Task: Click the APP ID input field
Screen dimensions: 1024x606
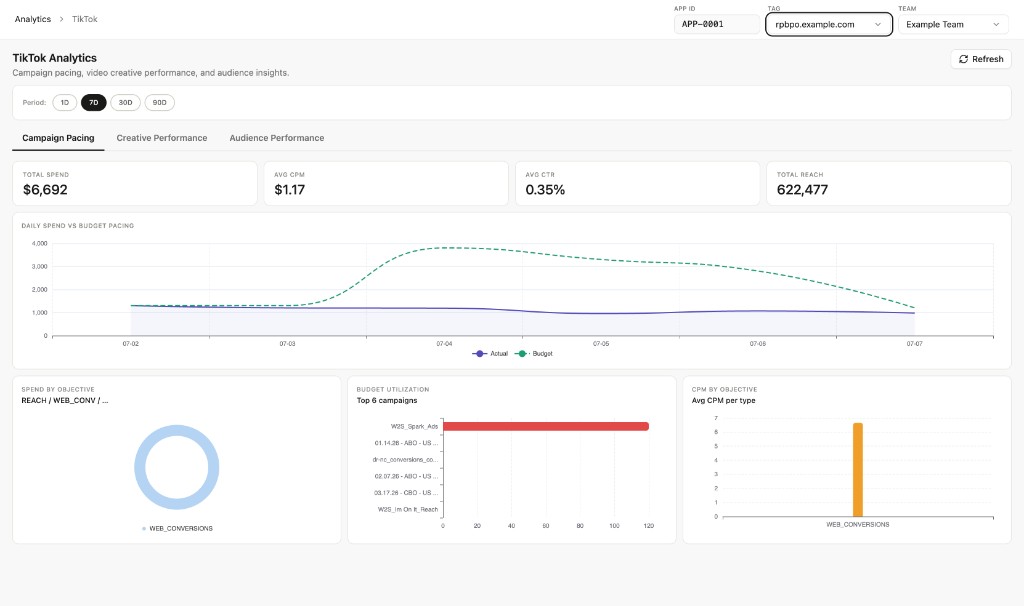Action: click(x=716, y=25)
